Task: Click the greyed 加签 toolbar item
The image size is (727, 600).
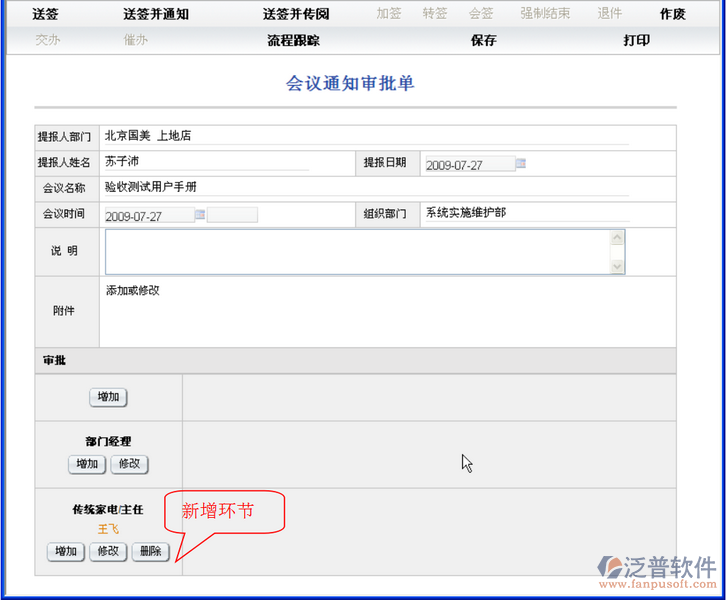Action: (389, 13)
